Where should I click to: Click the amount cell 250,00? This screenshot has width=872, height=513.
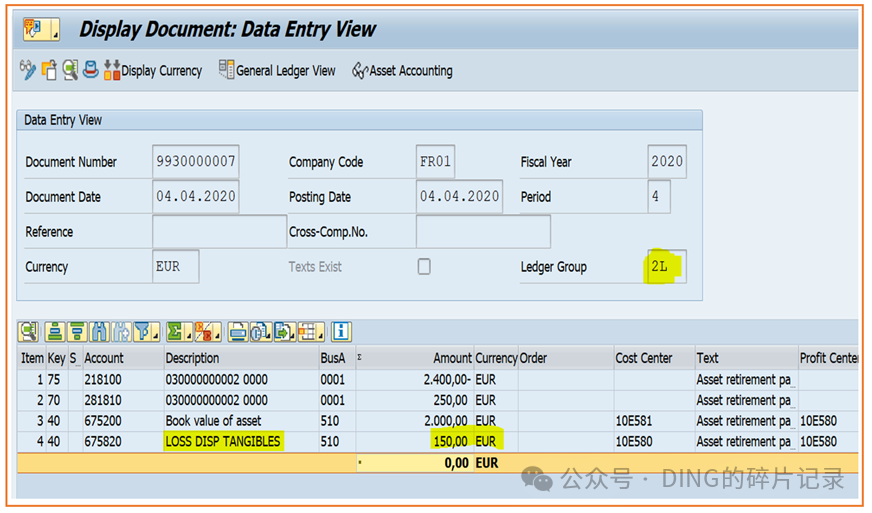[415, 400]
